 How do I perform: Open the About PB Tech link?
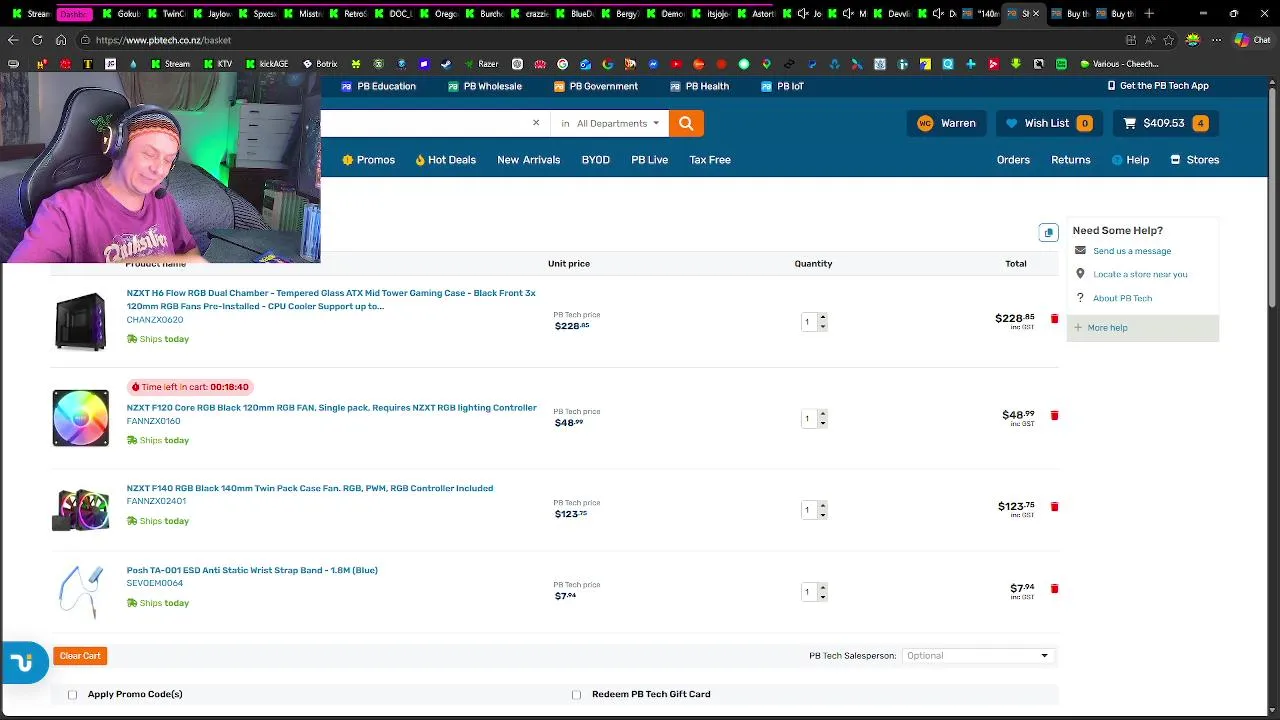pos(1122,298)
